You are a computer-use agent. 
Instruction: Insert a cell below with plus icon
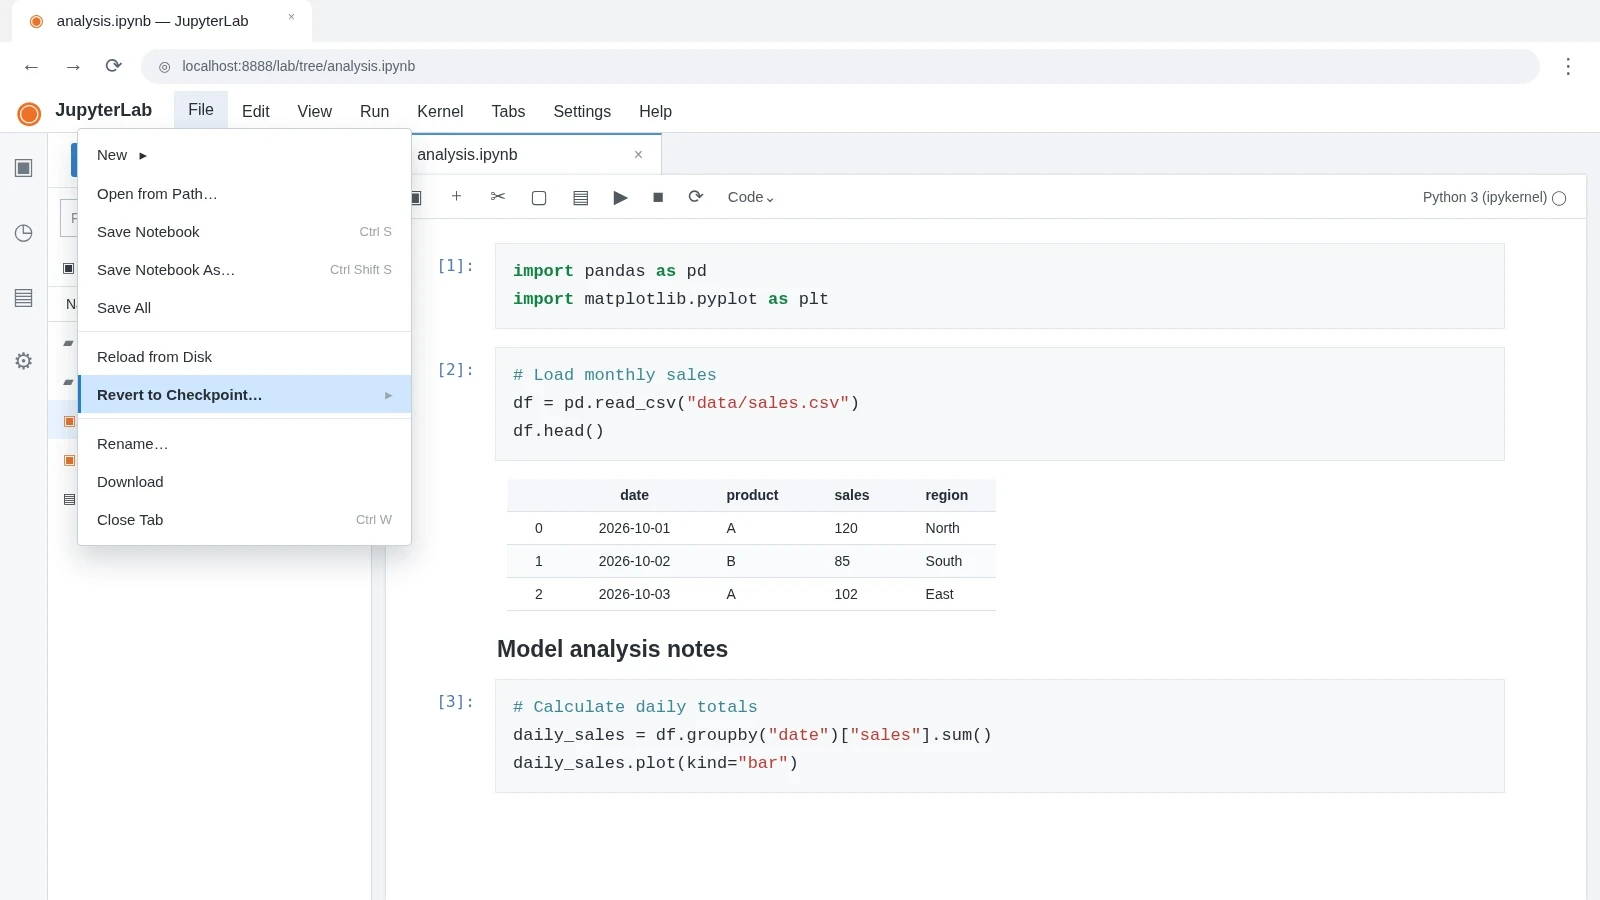pyautogui.click(x=456, y=197)
